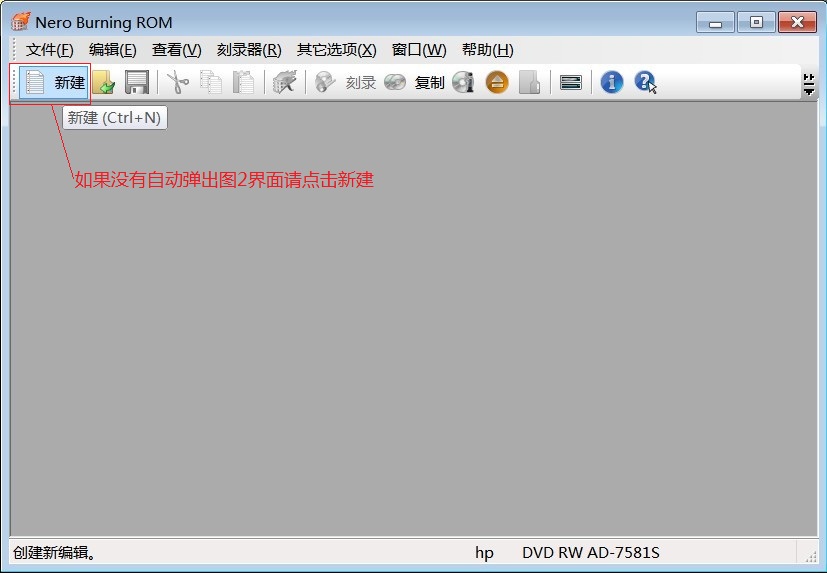Click DVD RW AD-7581S in status bar
The width and height of the screenshot is (827, 573).
click(591, 552)
